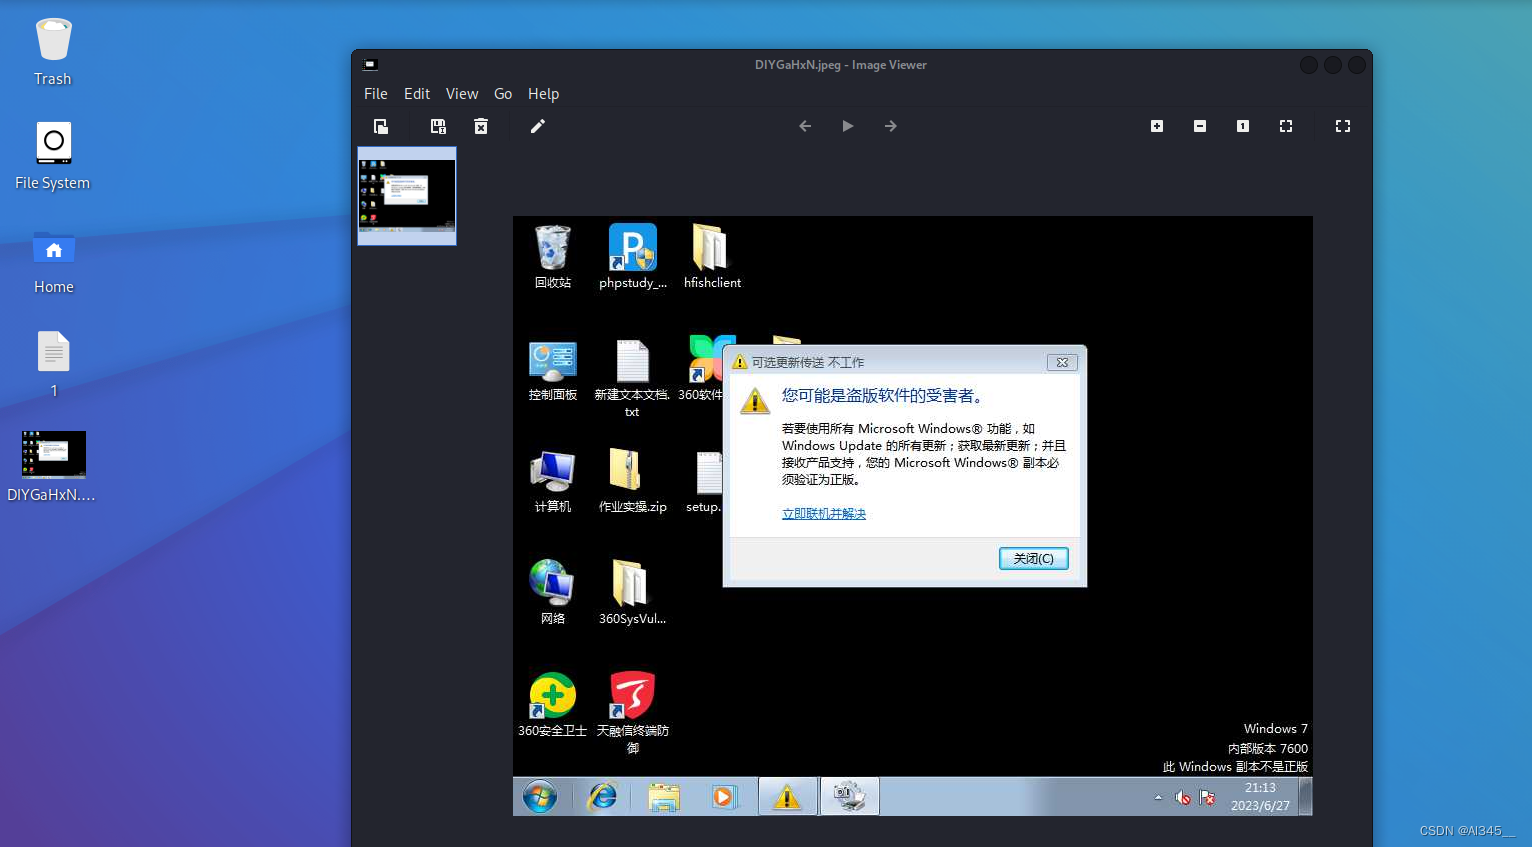Click 网络 network icon in the image
The image size is (1532, 847).
pos(553,593)
